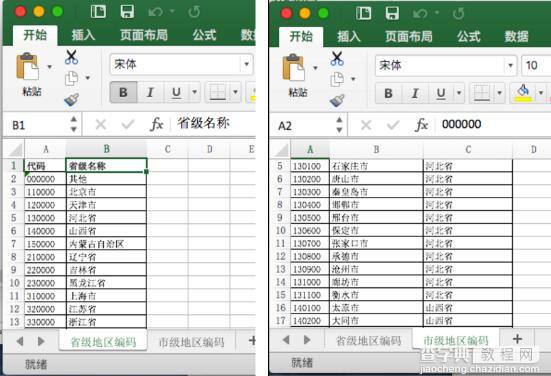Select row 10 header in left sheet
Viewport: 551px width, 376px height.
point(14,283)
